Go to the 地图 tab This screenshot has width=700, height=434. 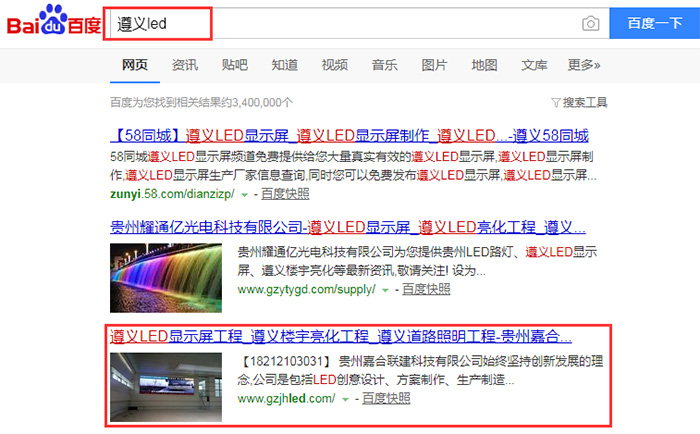(484, 65)
